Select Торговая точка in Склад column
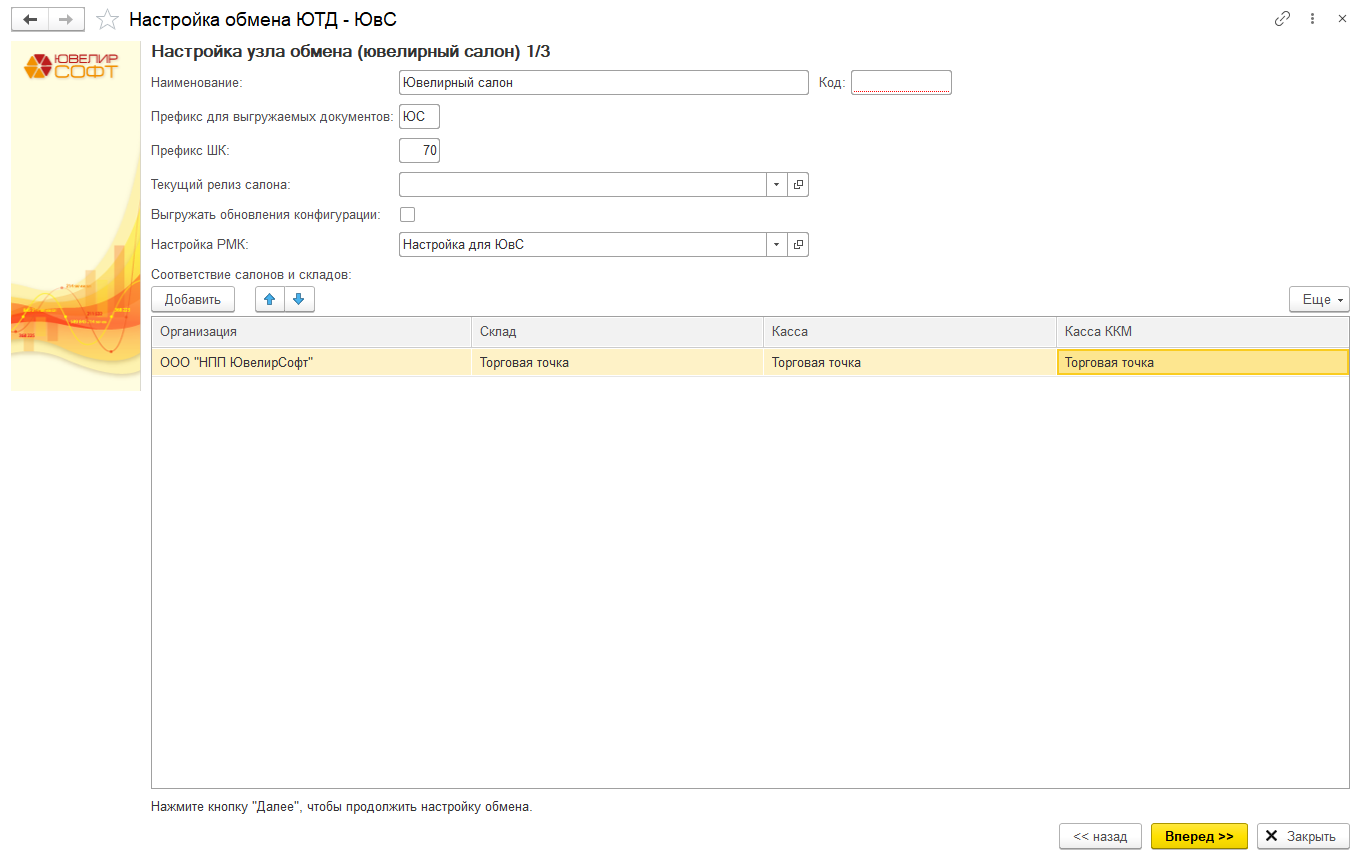 pyautogui.click(x=617, y=362)
